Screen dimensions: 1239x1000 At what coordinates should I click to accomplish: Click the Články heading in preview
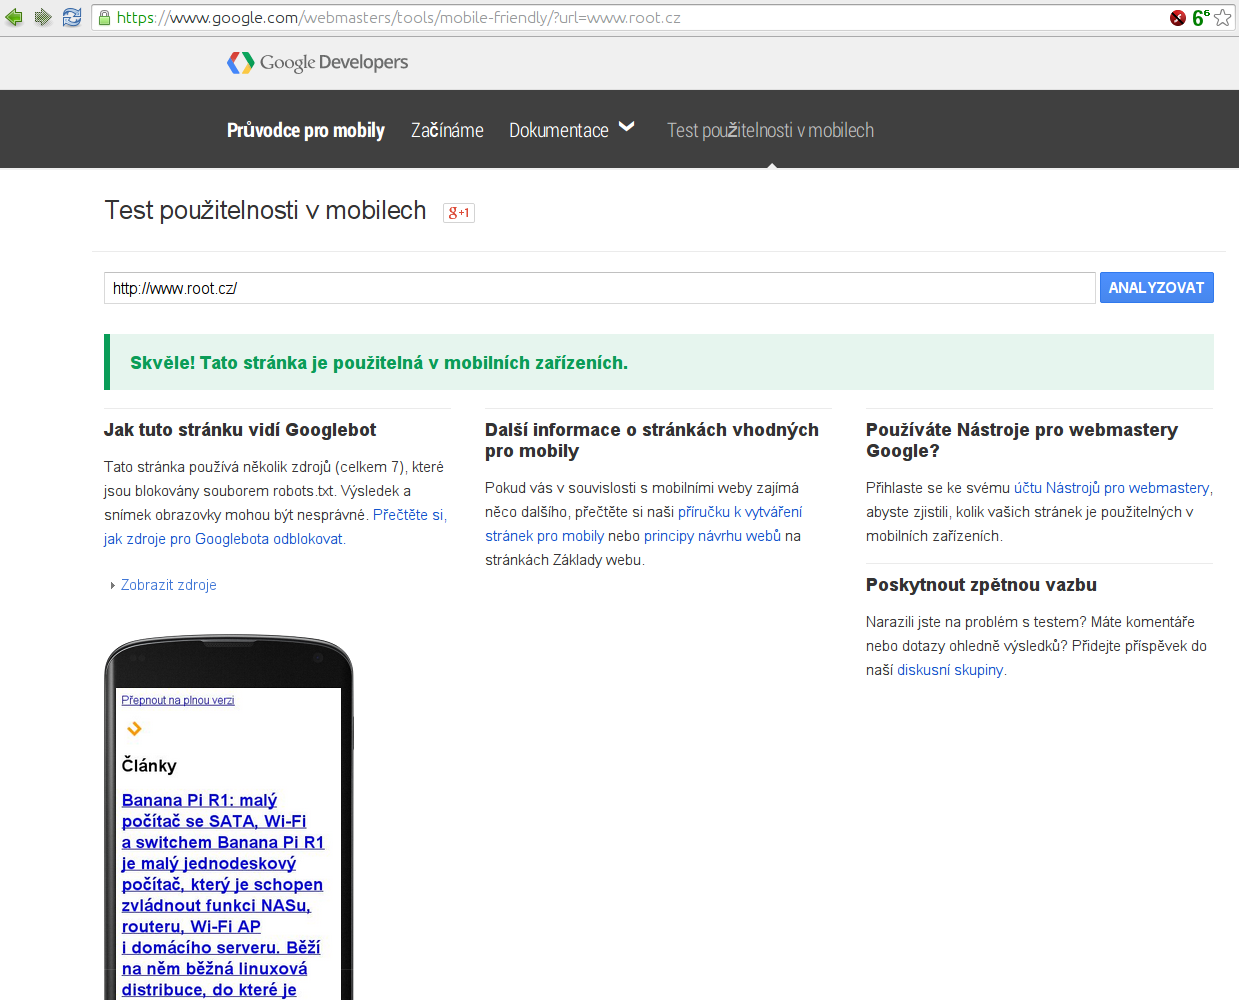(x=149, y=766)
